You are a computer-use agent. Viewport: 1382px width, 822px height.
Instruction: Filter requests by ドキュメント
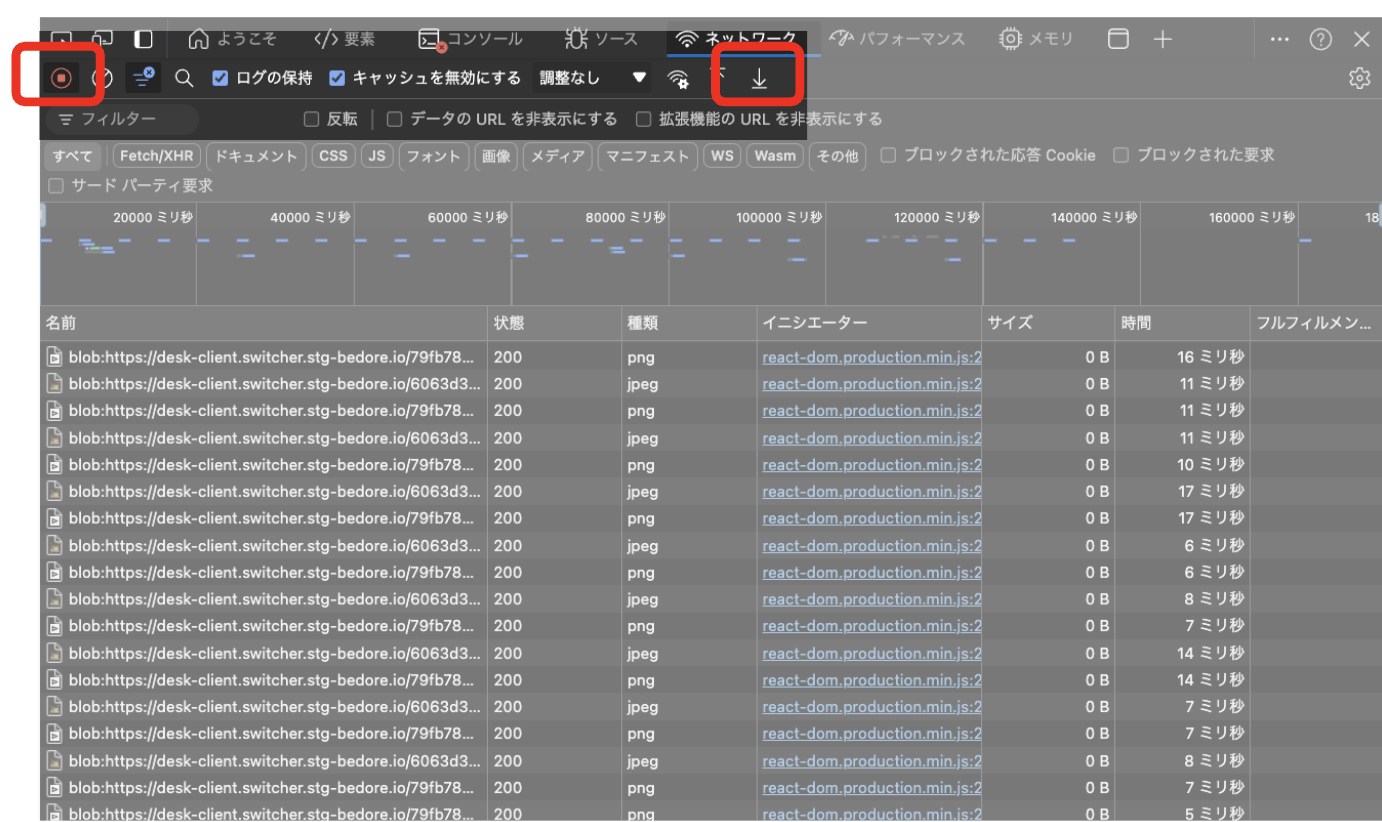tap(256, 156)
